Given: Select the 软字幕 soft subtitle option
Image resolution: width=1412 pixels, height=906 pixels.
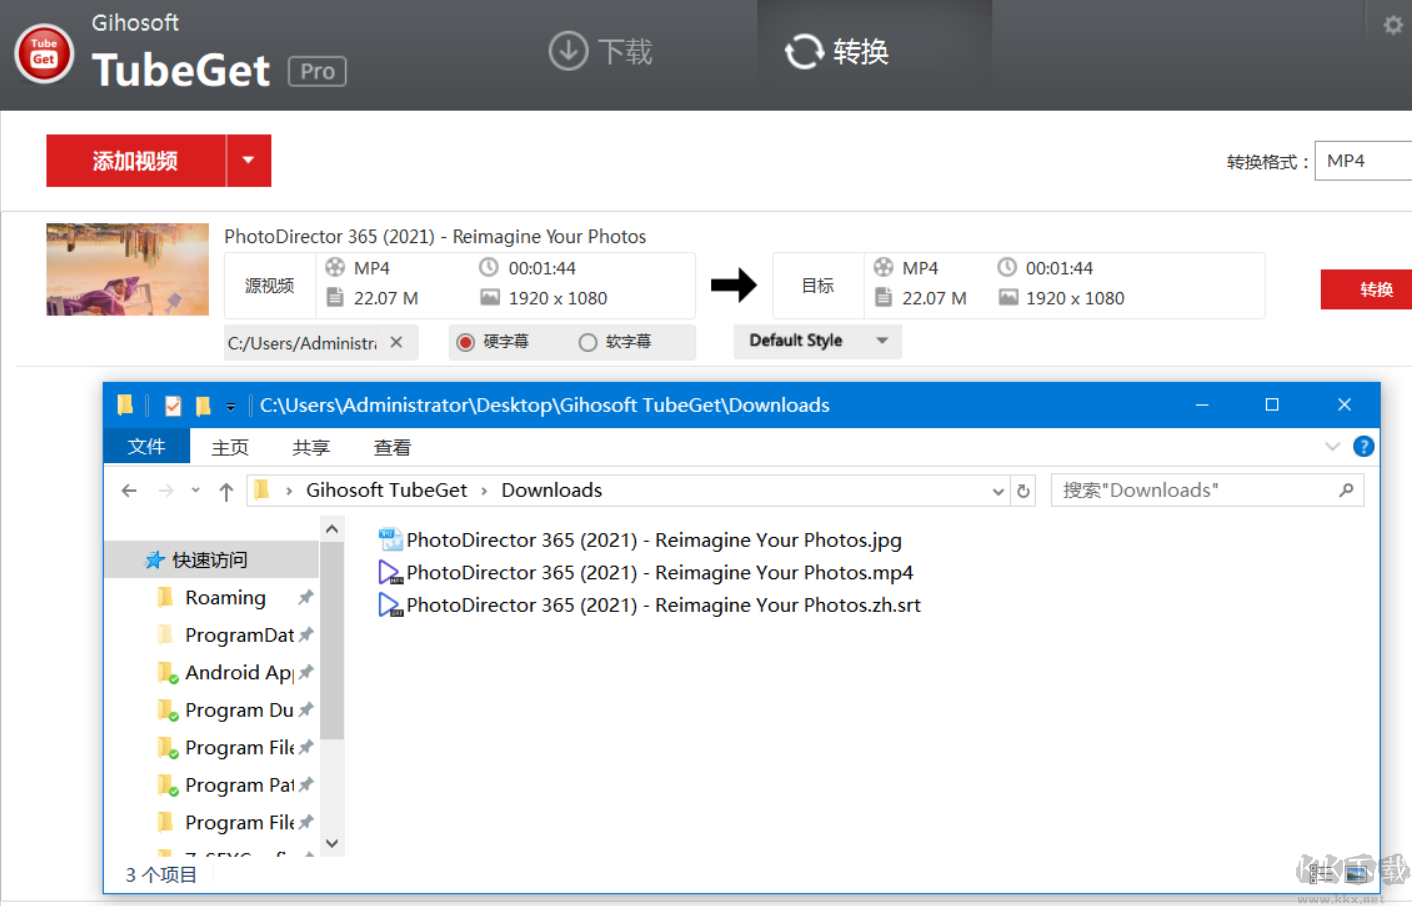Looking at the screenshot, I should tap(615, 342).
